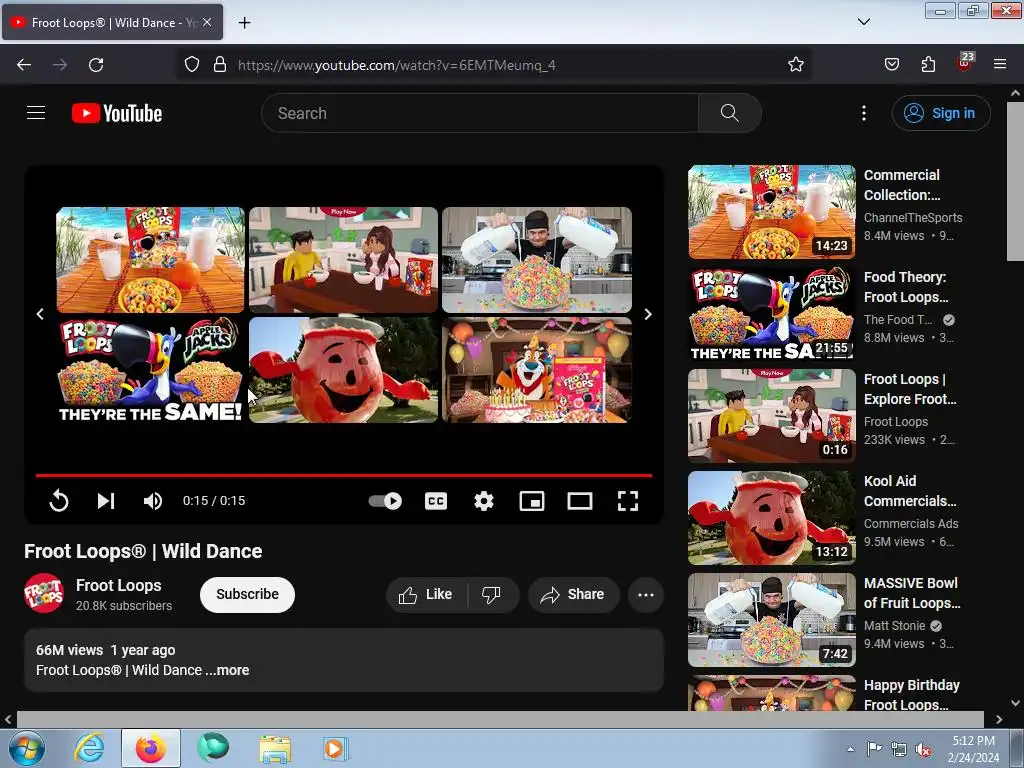Skip to the next video
This screenshot has width=1024, height=768.
coord(106,501)
